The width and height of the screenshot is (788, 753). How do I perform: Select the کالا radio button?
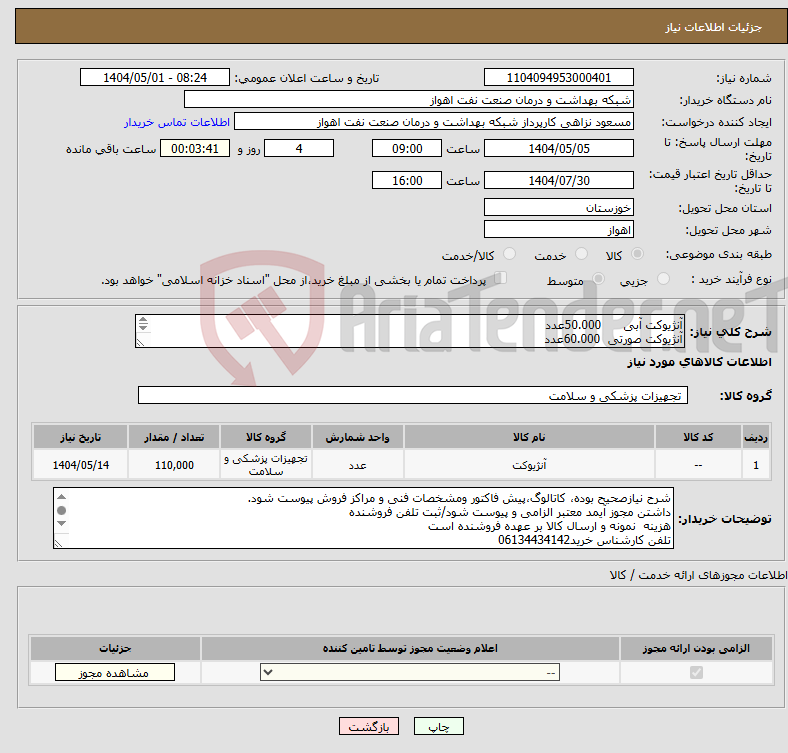639,255
